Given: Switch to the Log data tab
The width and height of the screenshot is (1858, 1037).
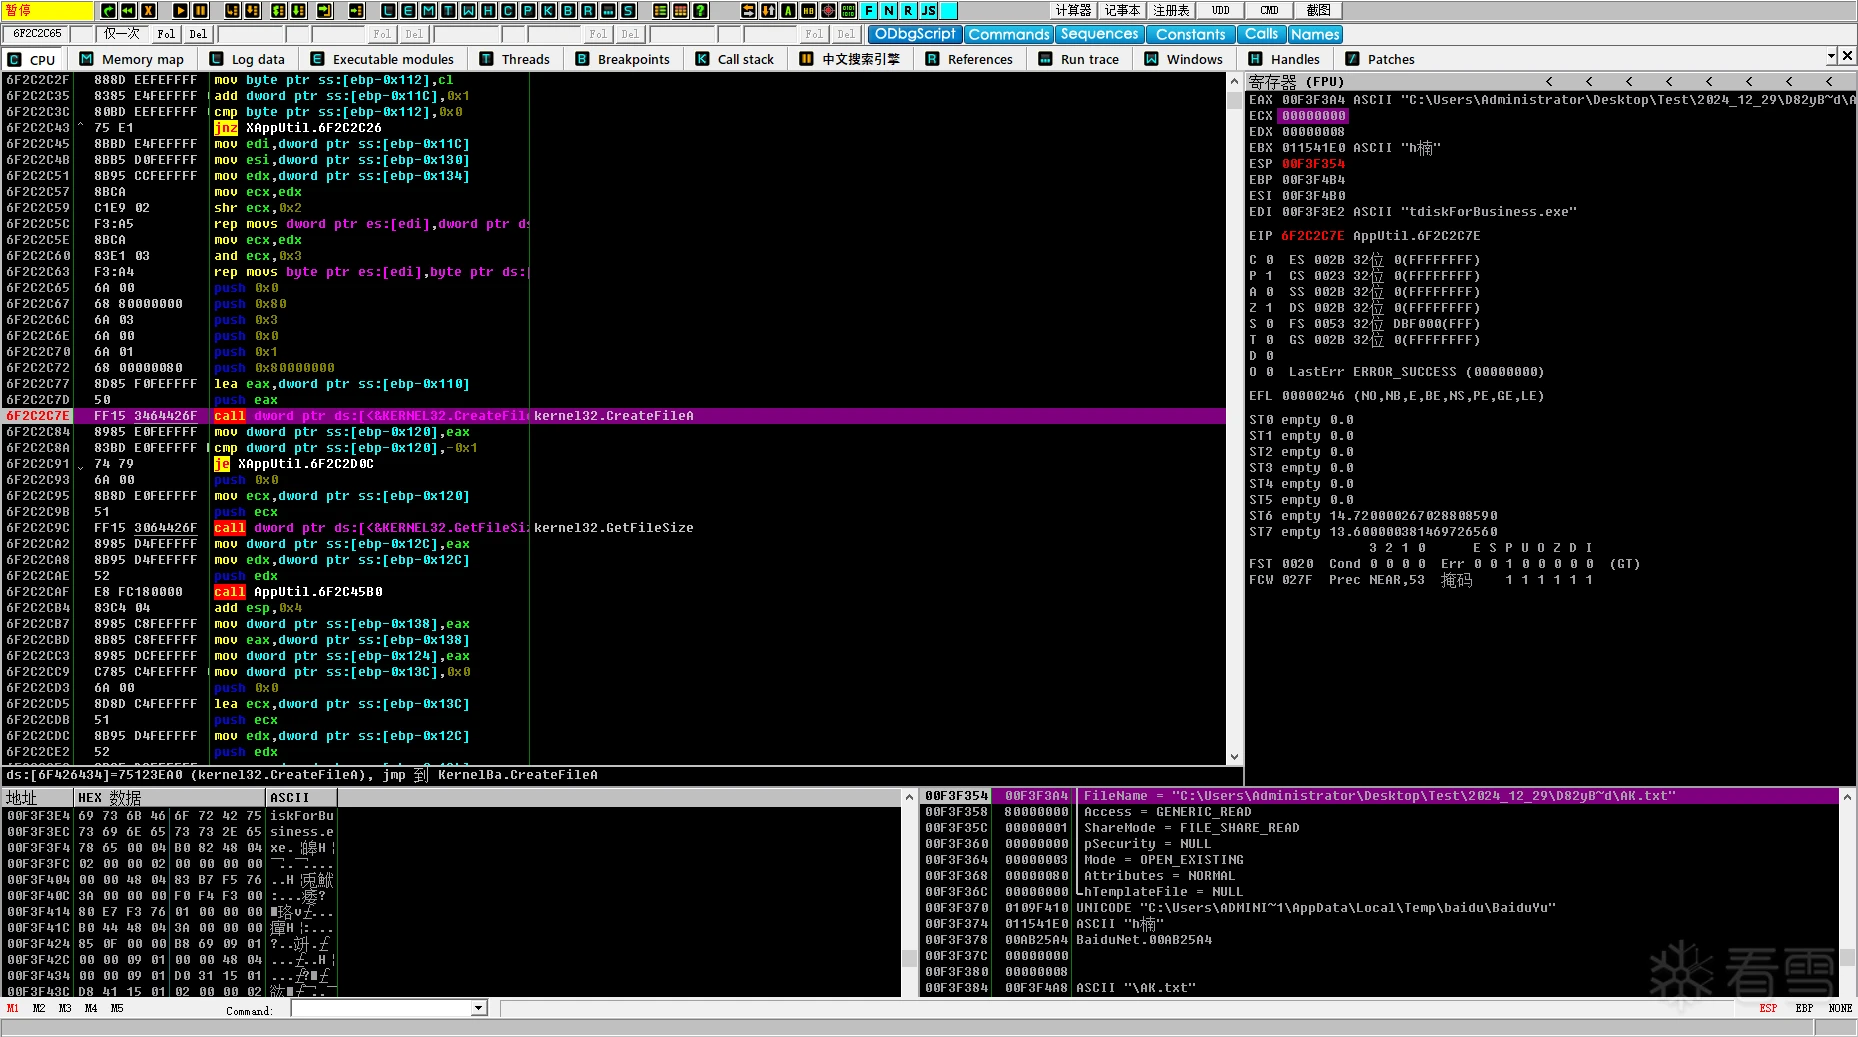Looking at the screenshot, I should tap(247, 59).
